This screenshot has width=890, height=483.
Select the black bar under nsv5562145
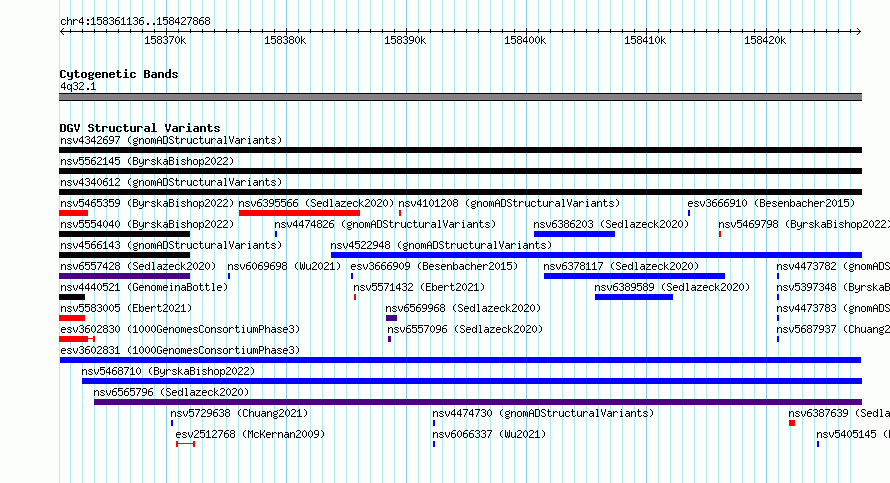(460, 171)
